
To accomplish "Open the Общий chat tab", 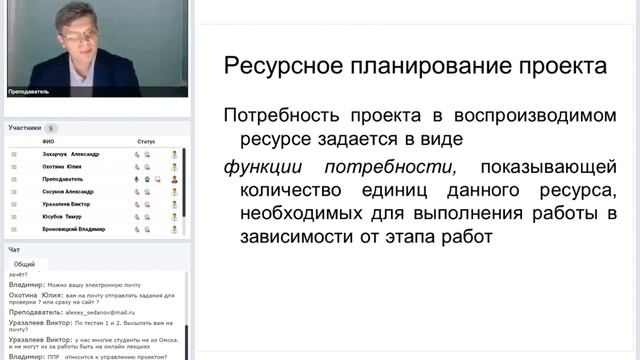I will (24, 264).
